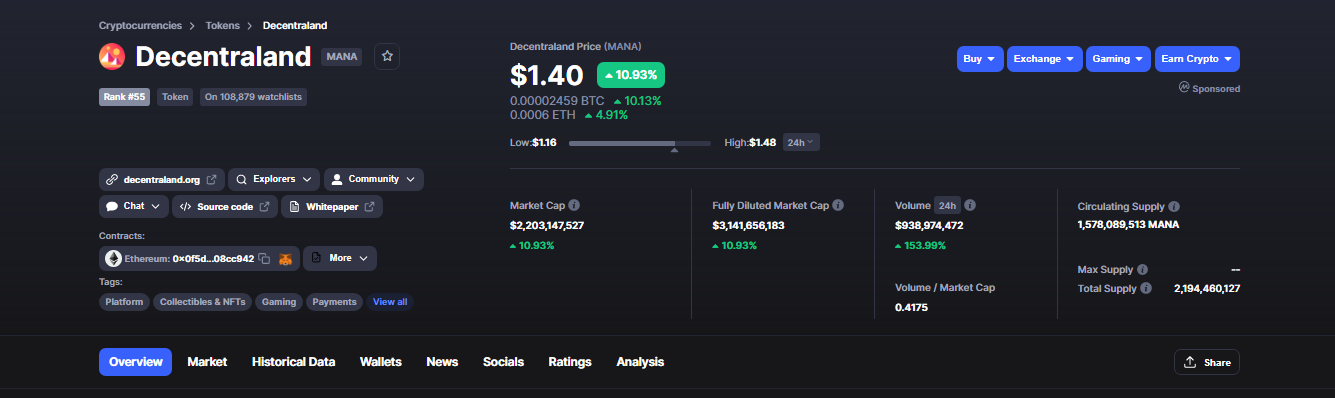Click the Sponsored info icon
This screenshot has height=398, width=1335.
coord(1184,87)
